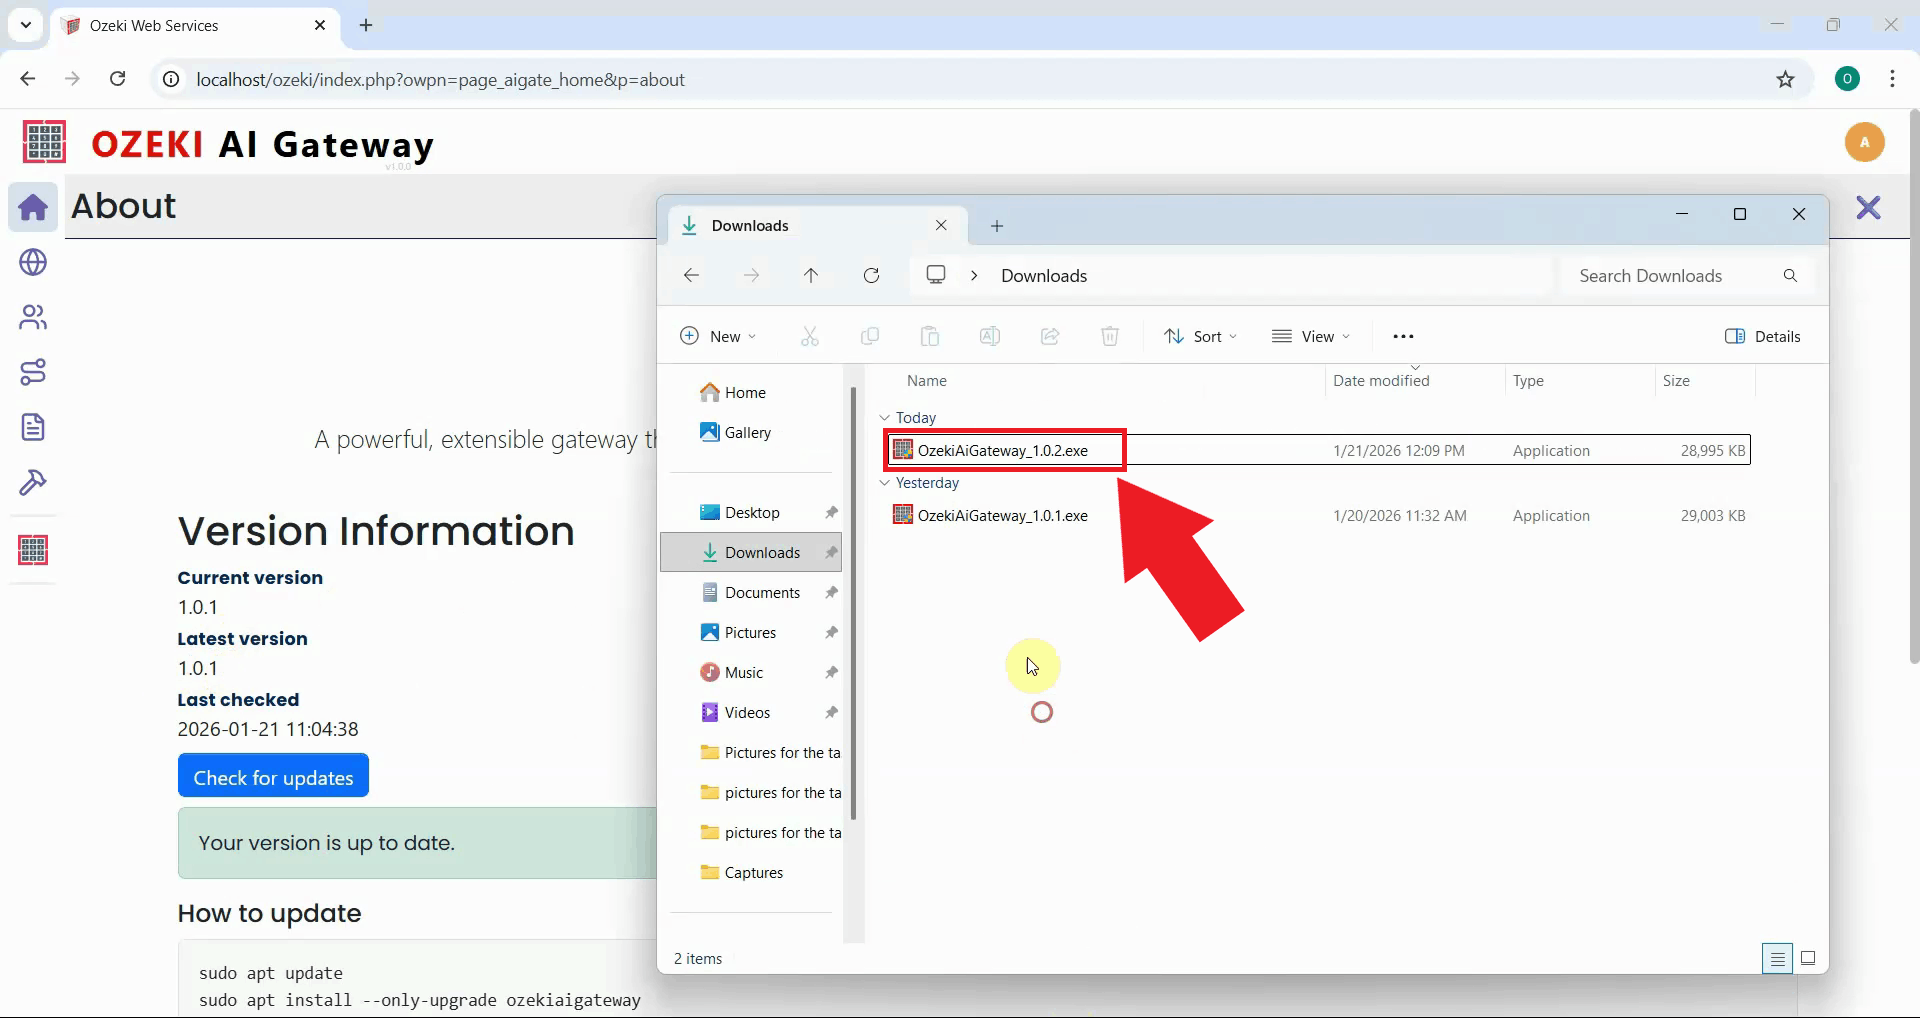Open the users icon in Ozeki sidebar

pyautogui.click(x=33, y=317)
